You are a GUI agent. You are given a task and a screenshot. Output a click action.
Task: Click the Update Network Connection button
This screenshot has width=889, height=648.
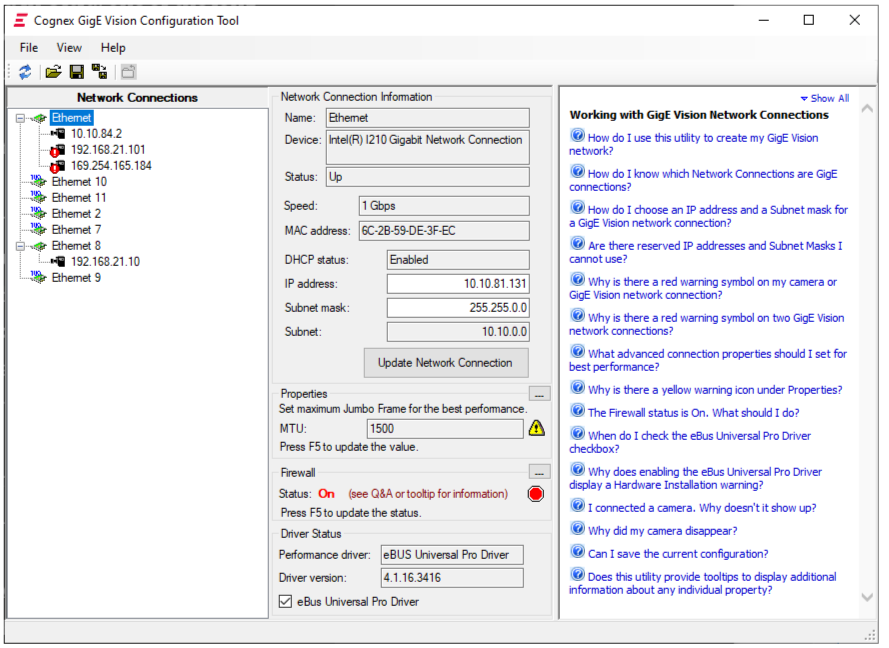446,363
